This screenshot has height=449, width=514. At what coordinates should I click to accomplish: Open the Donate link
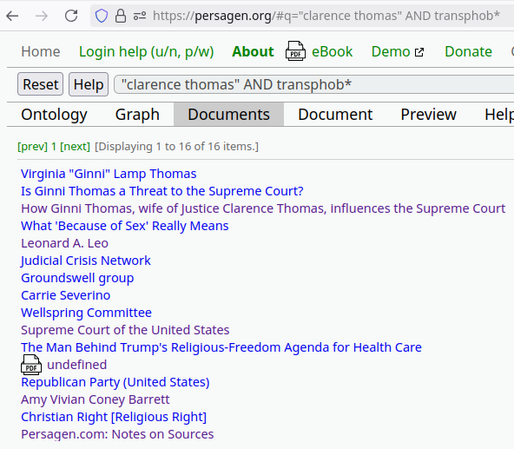point(468,52)
